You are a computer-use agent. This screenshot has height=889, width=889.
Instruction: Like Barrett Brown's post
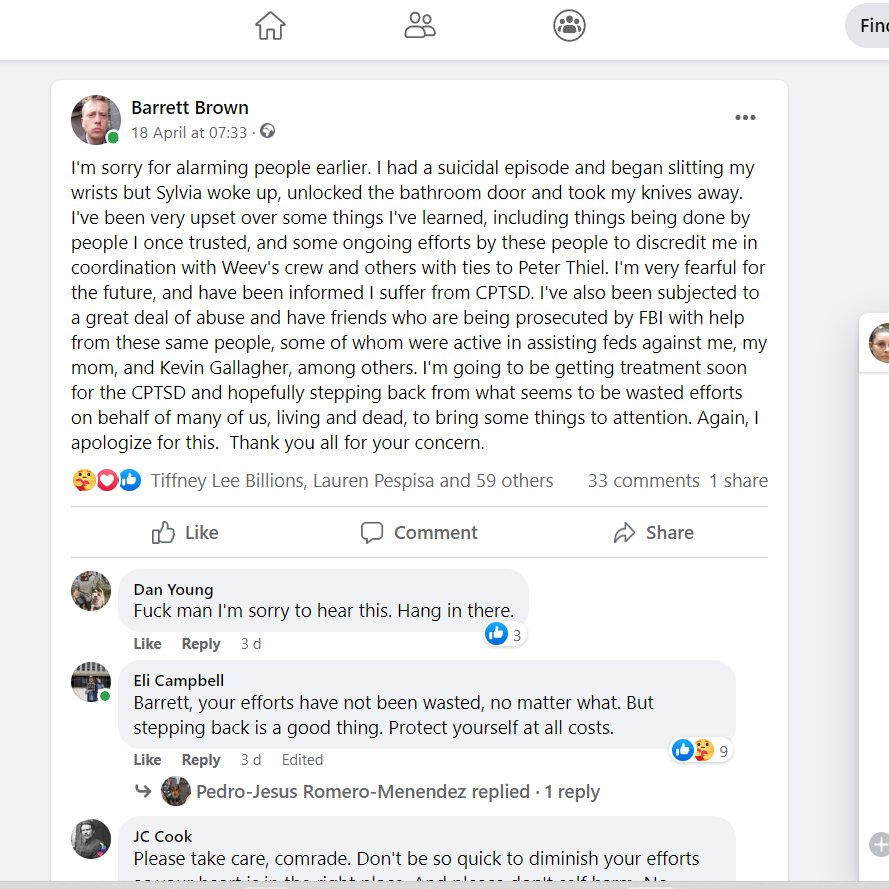(185, 533)
